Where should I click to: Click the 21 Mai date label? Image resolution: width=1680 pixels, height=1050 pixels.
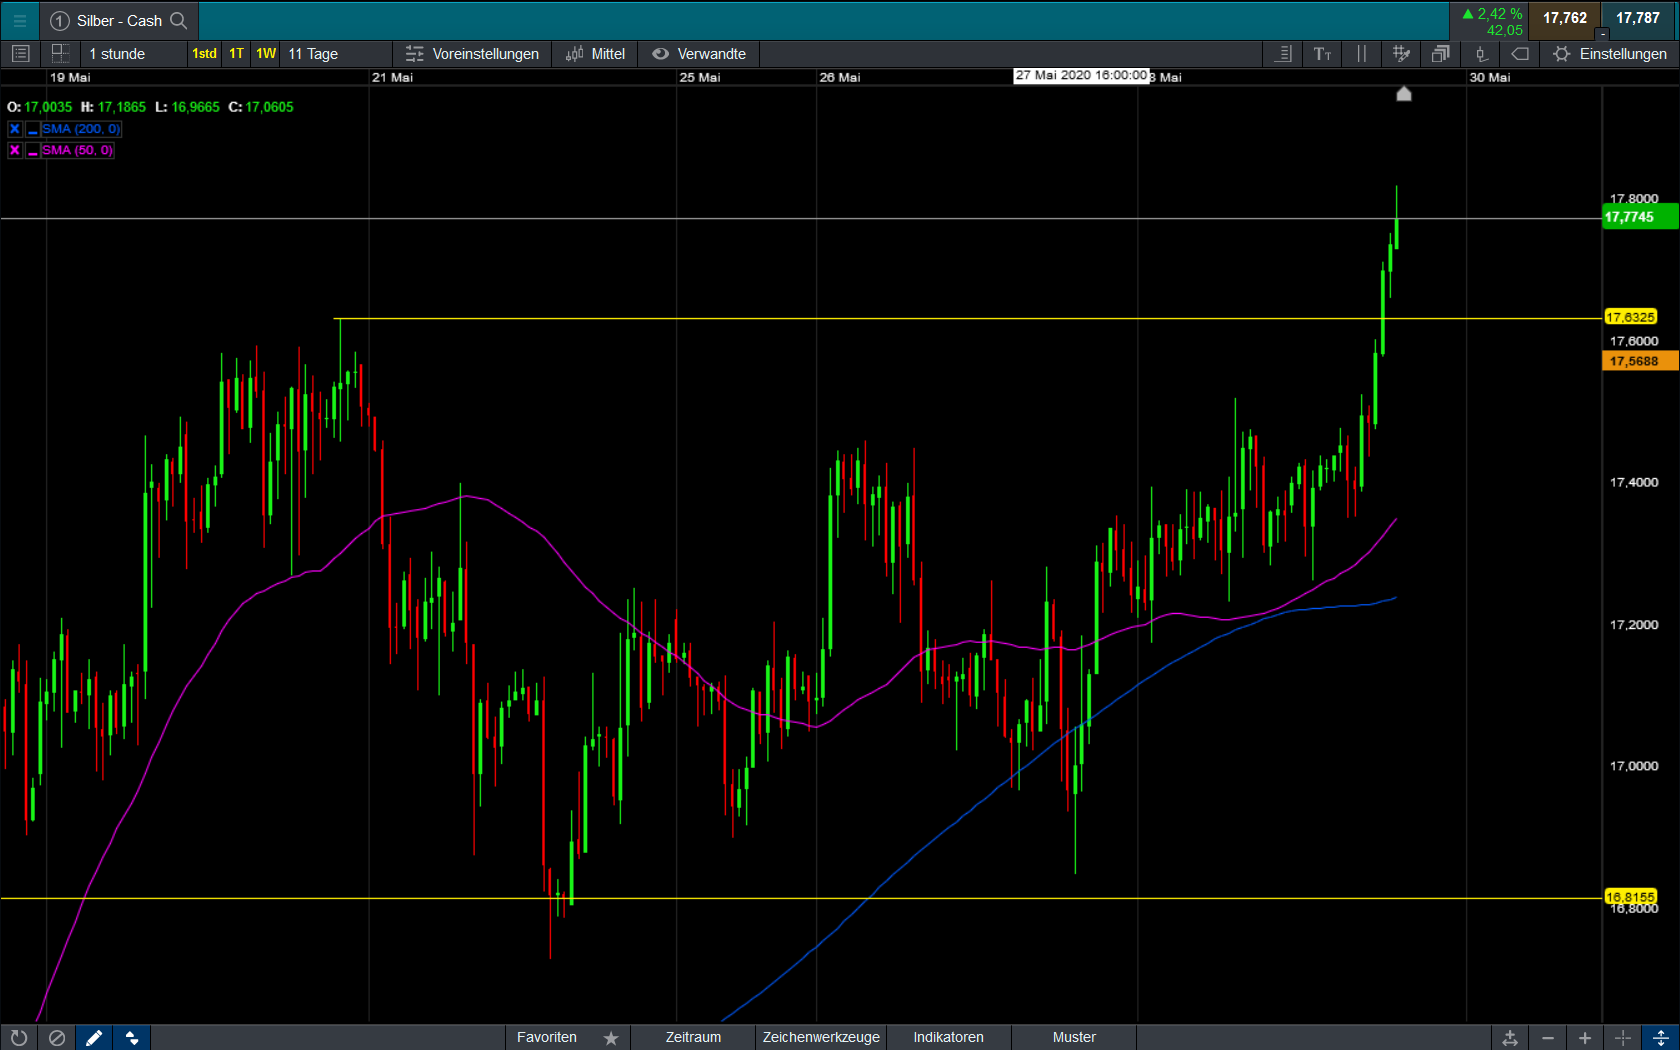click(x=392, y=77)
